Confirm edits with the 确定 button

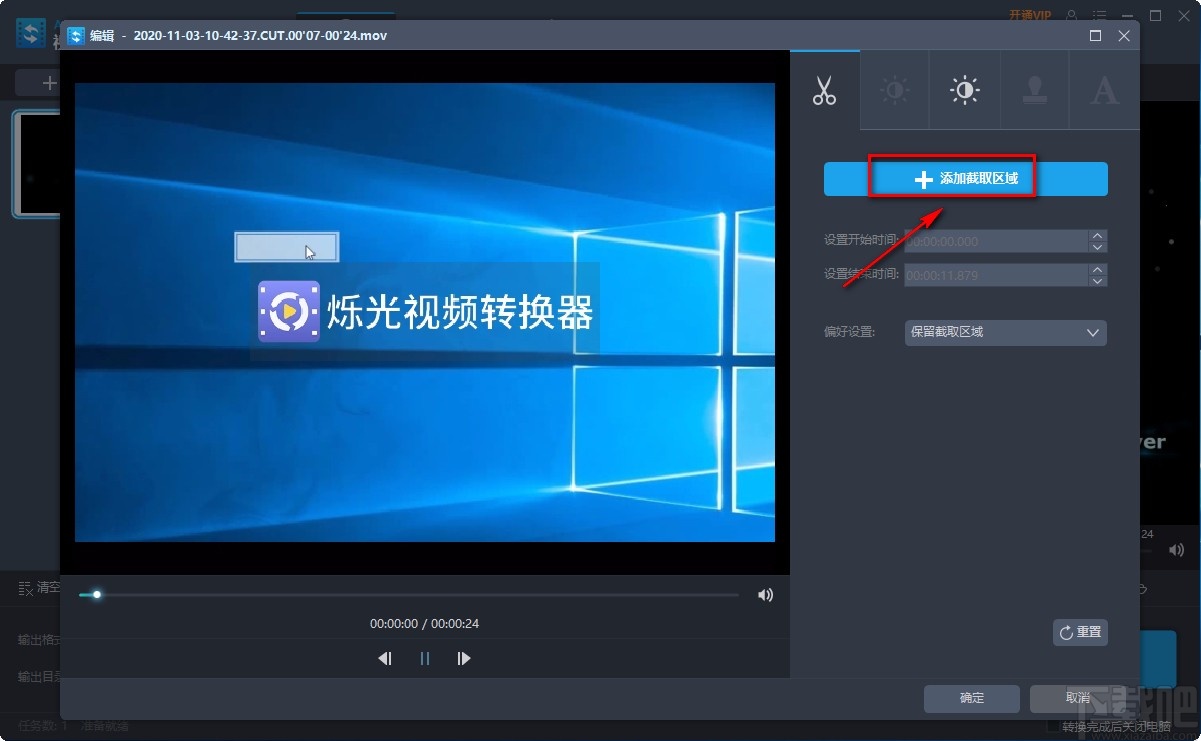[970, 698]
